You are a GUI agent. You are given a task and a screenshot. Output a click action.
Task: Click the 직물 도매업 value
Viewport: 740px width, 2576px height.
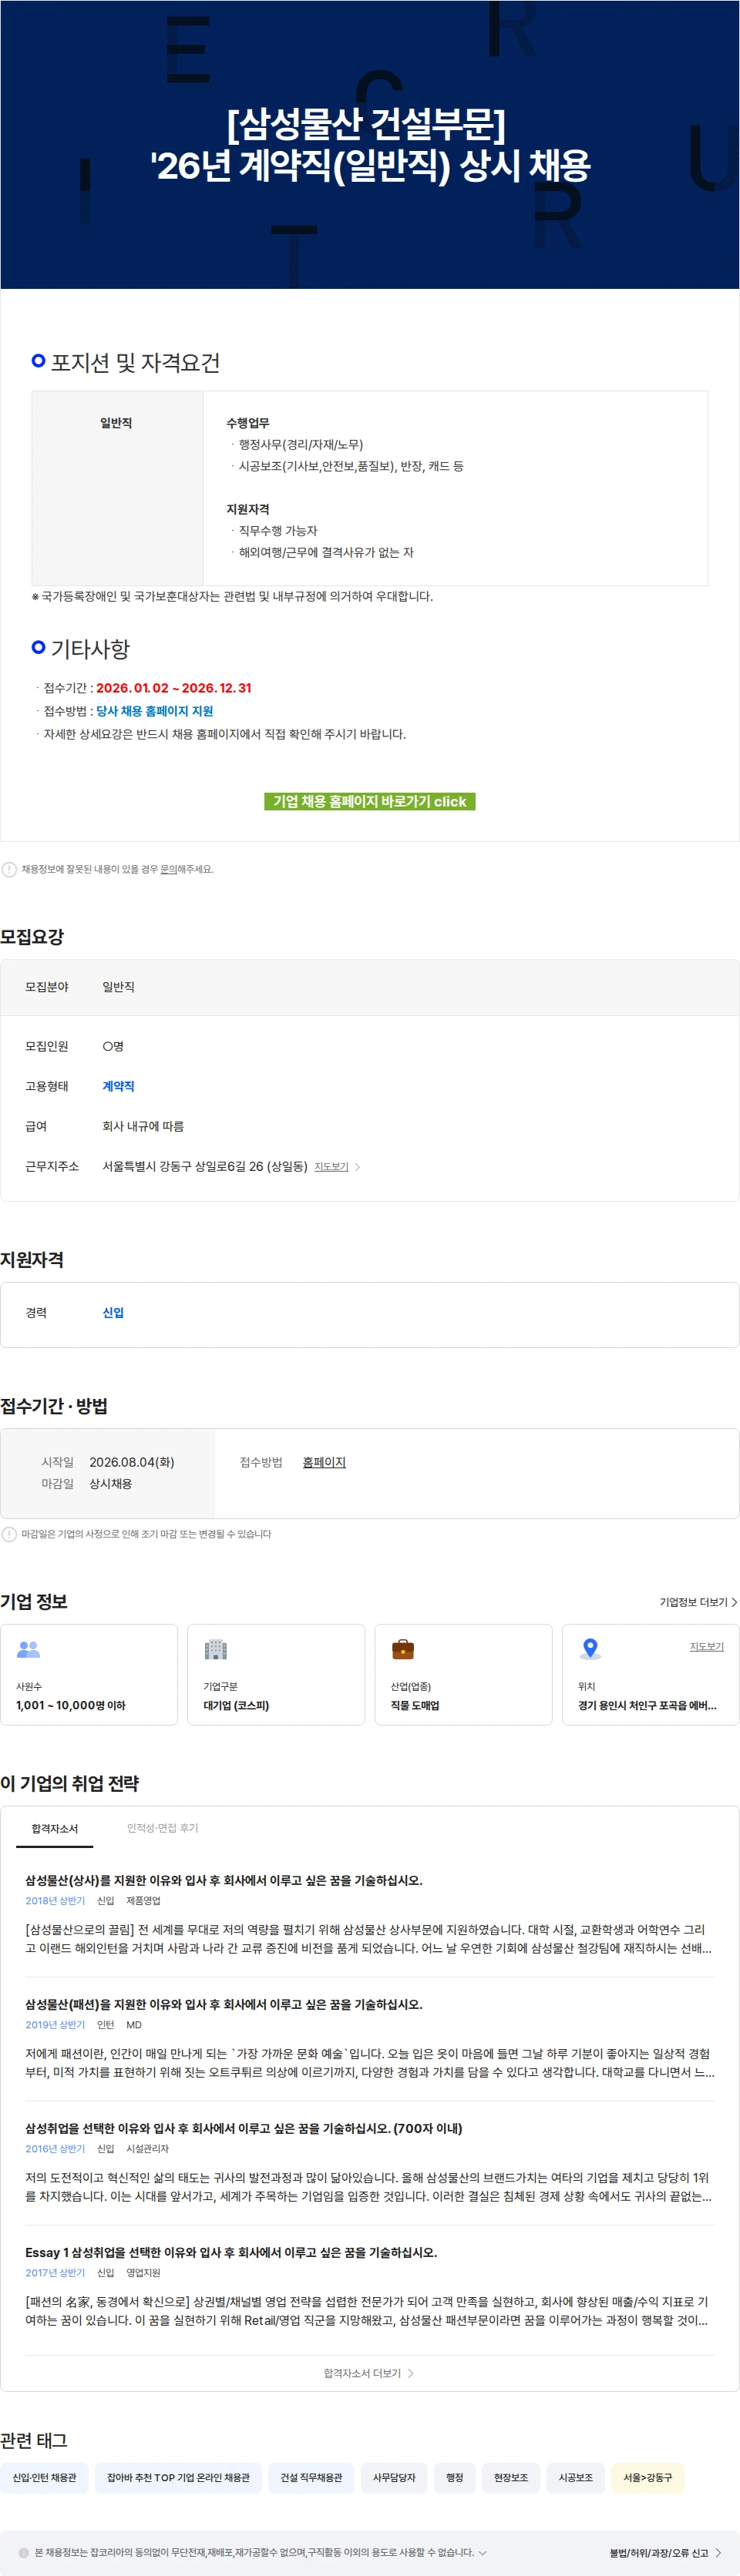(x=414, y=1705)
